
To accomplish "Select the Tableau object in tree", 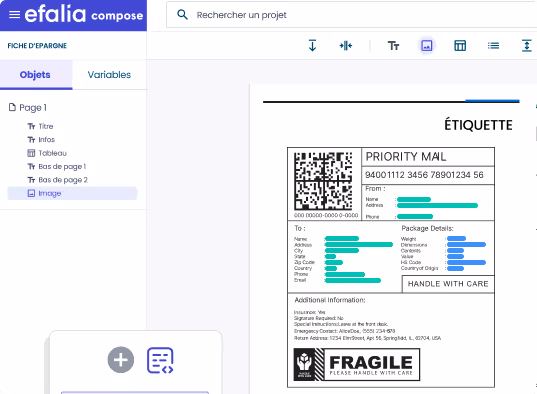I will tap(52, 153).
